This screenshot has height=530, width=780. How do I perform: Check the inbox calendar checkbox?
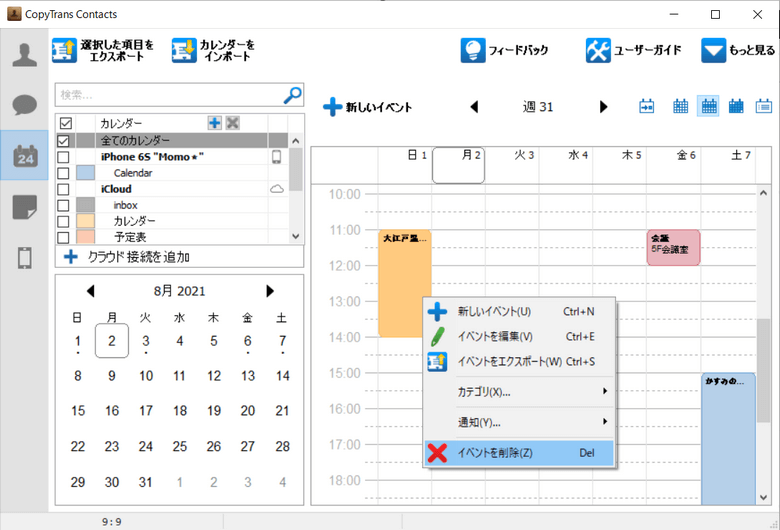[63, 205]
